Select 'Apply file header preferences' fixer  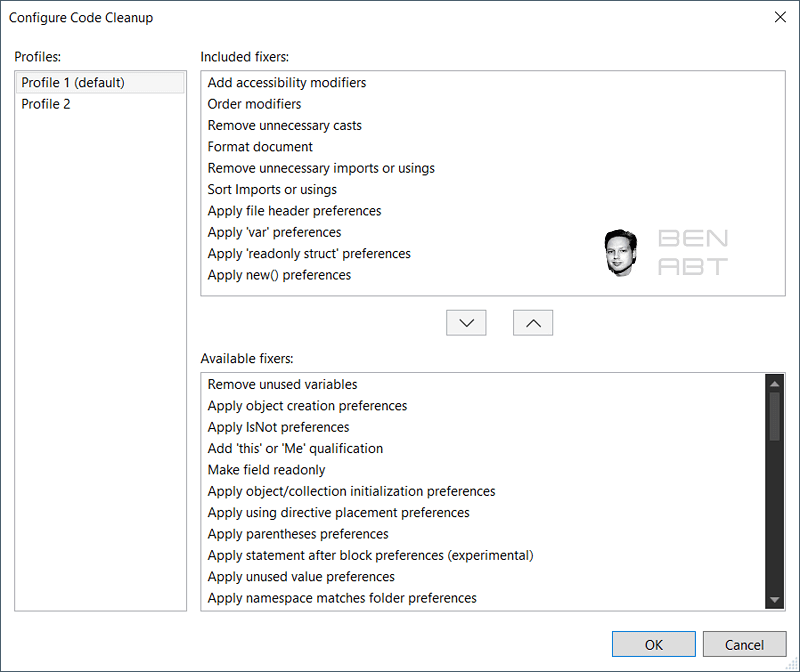[x=294, y=210]
